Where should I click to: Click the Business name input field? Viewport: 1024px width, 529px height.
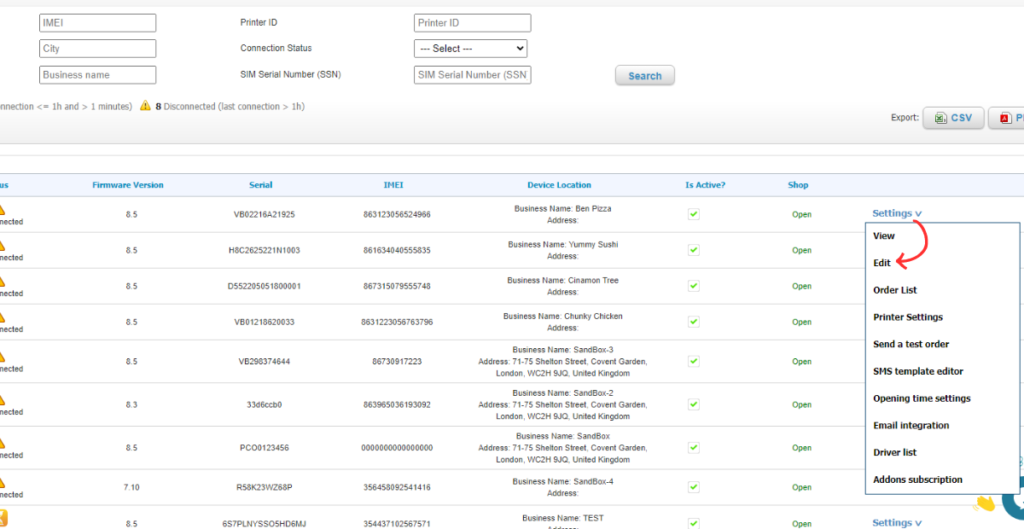point(98,75)
